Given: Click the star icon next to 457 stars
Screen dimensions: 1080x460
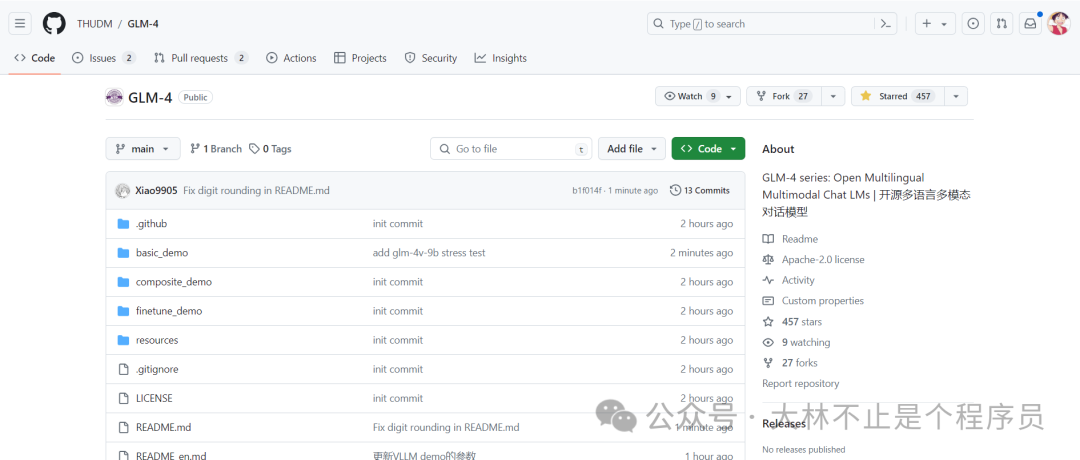Looking at the screenshot, I should point(768,322).
